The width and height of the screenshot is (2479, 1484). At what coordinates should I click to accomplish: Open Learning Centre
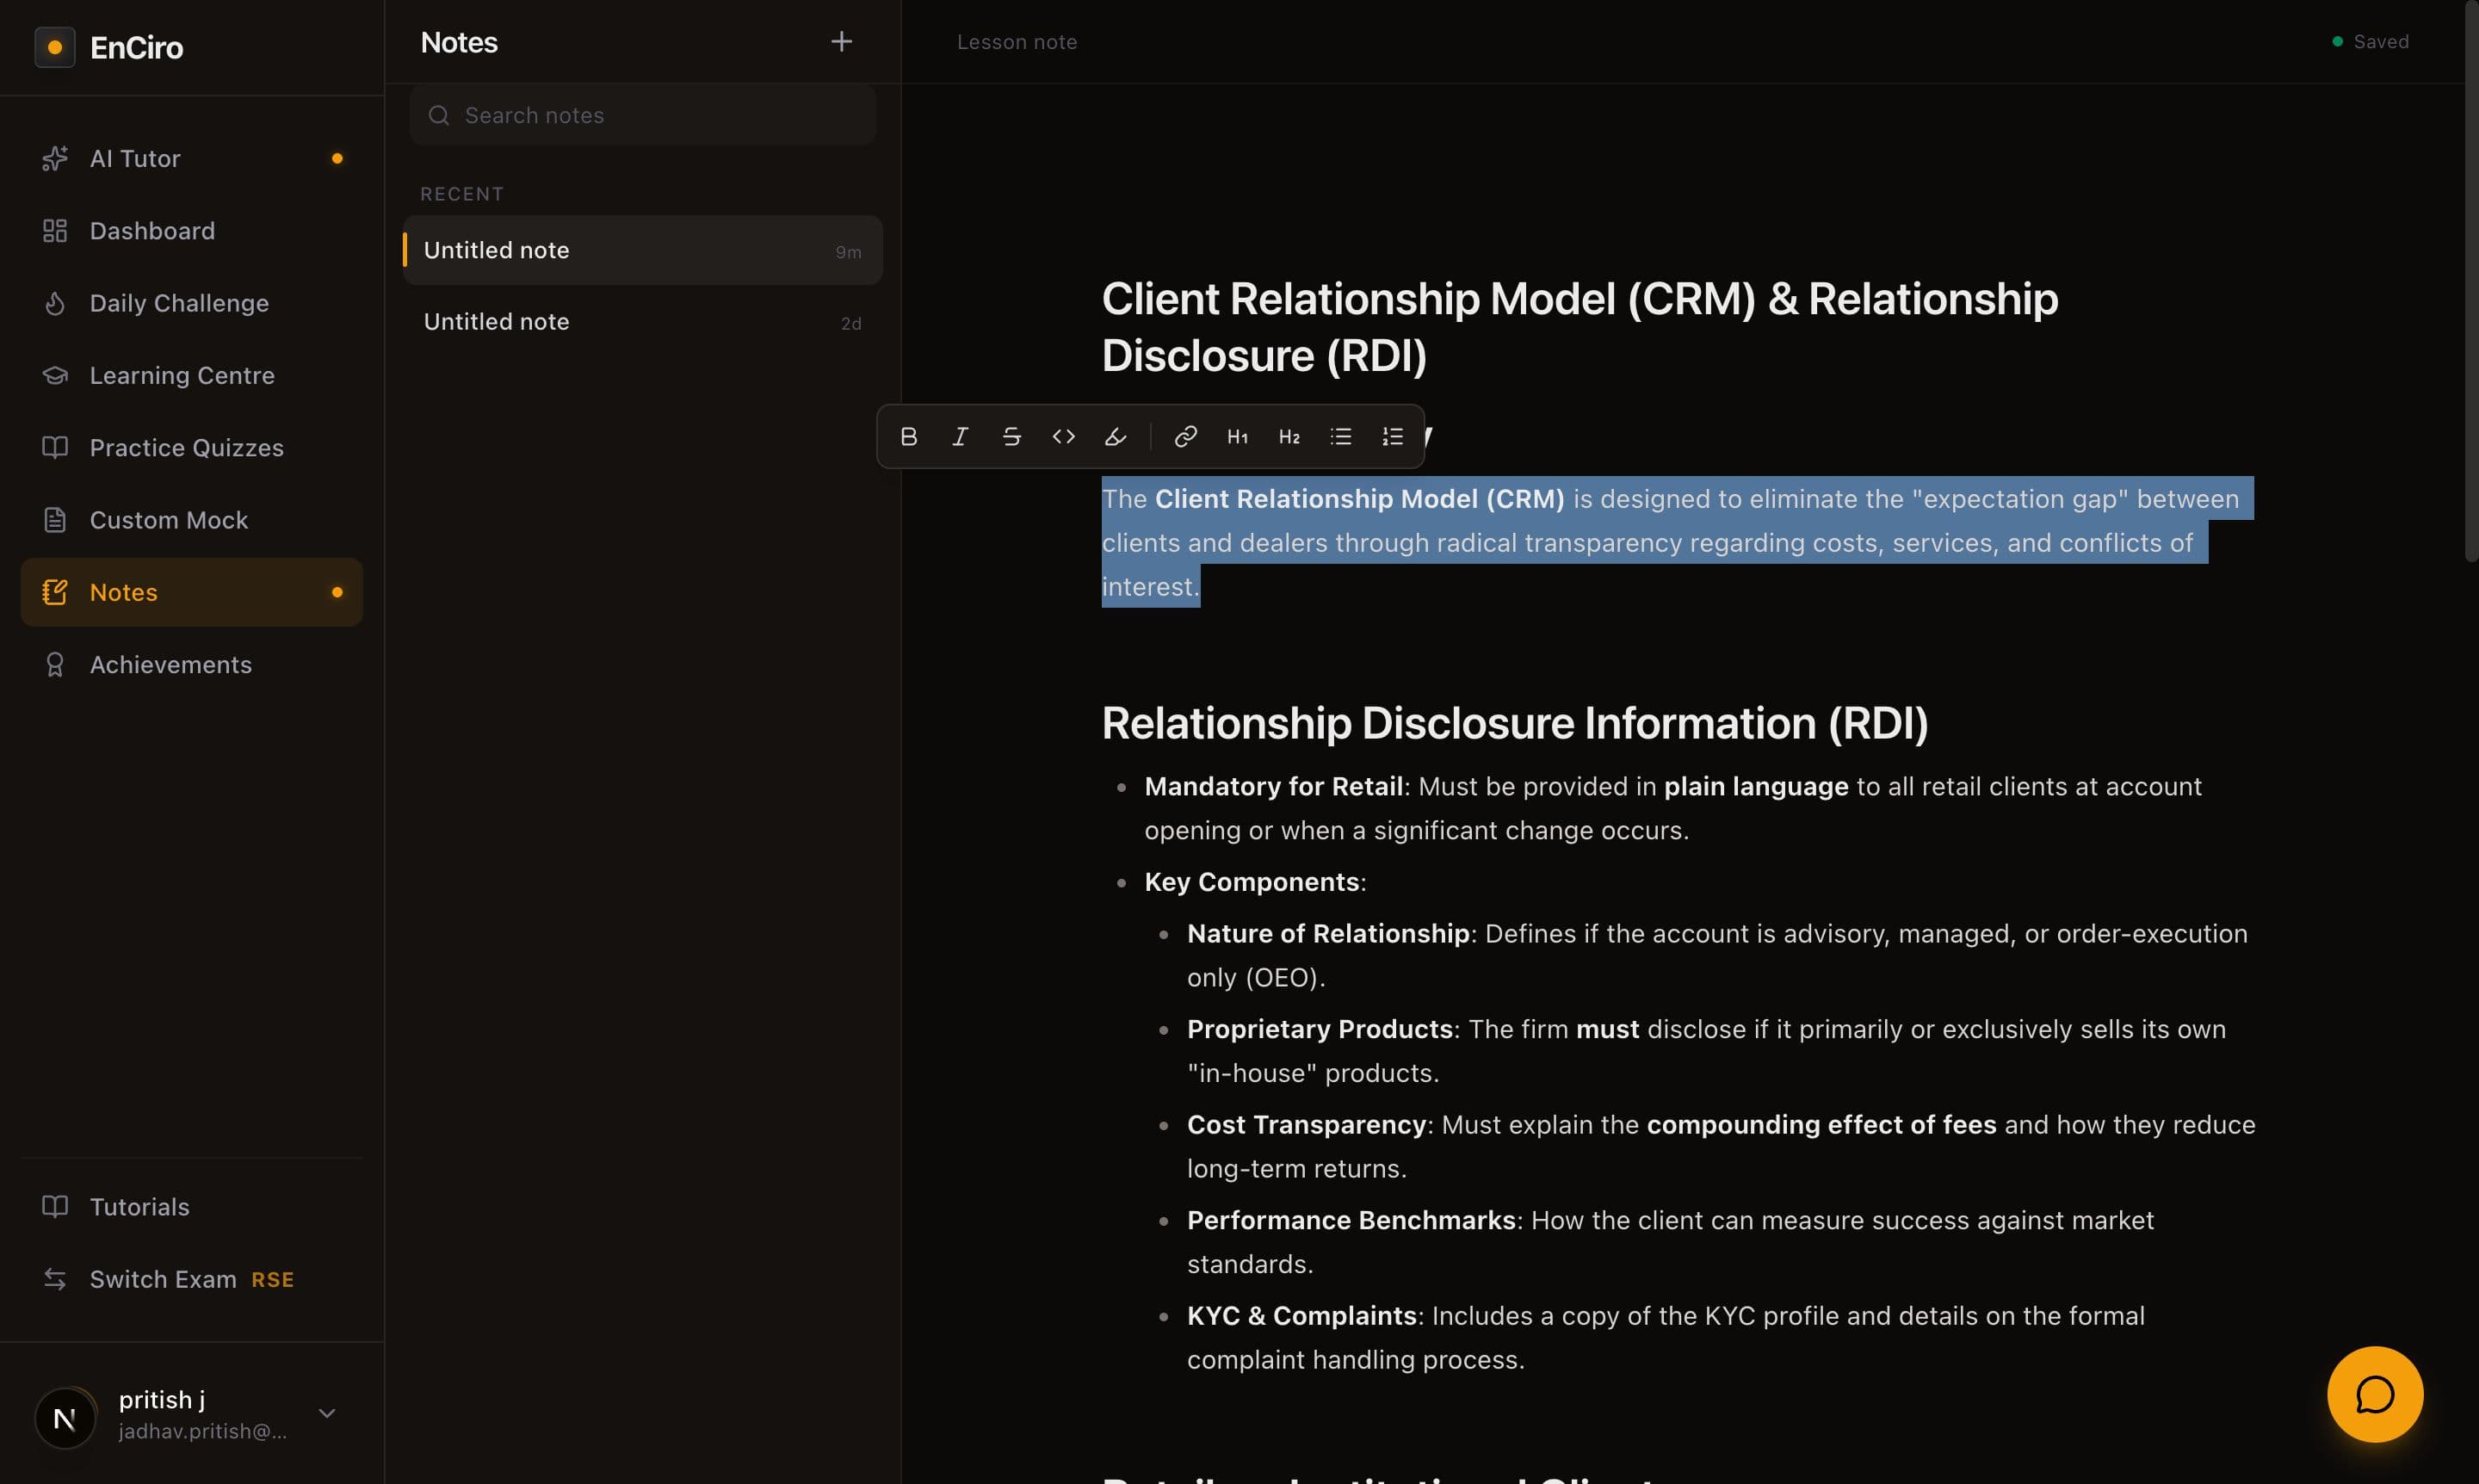[x=191, y=375]
